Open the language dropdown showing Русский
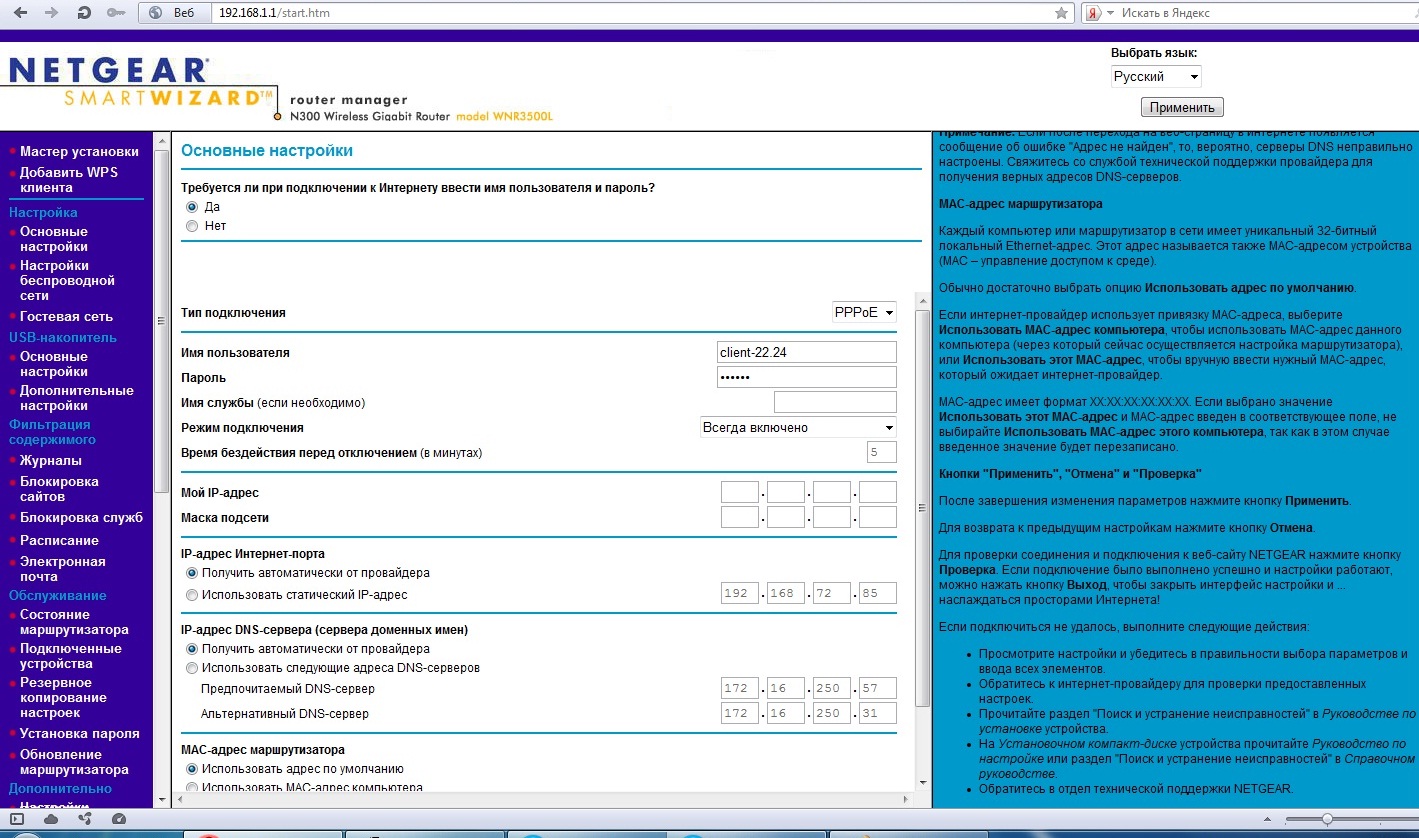The image size is (1419, 838). (1156, 77)
